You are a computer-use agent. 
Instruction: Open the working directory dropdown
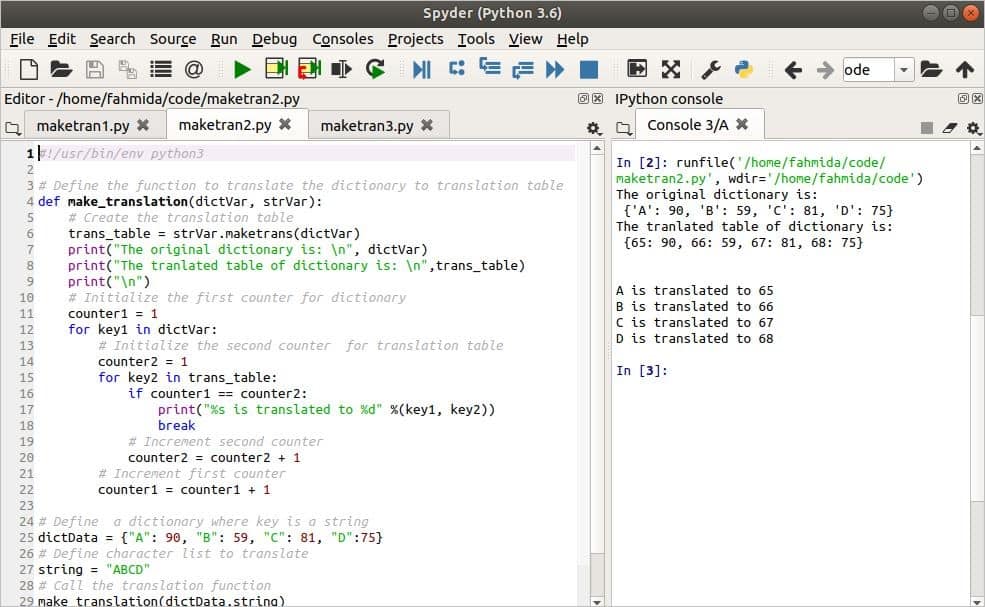click(905, 70)
